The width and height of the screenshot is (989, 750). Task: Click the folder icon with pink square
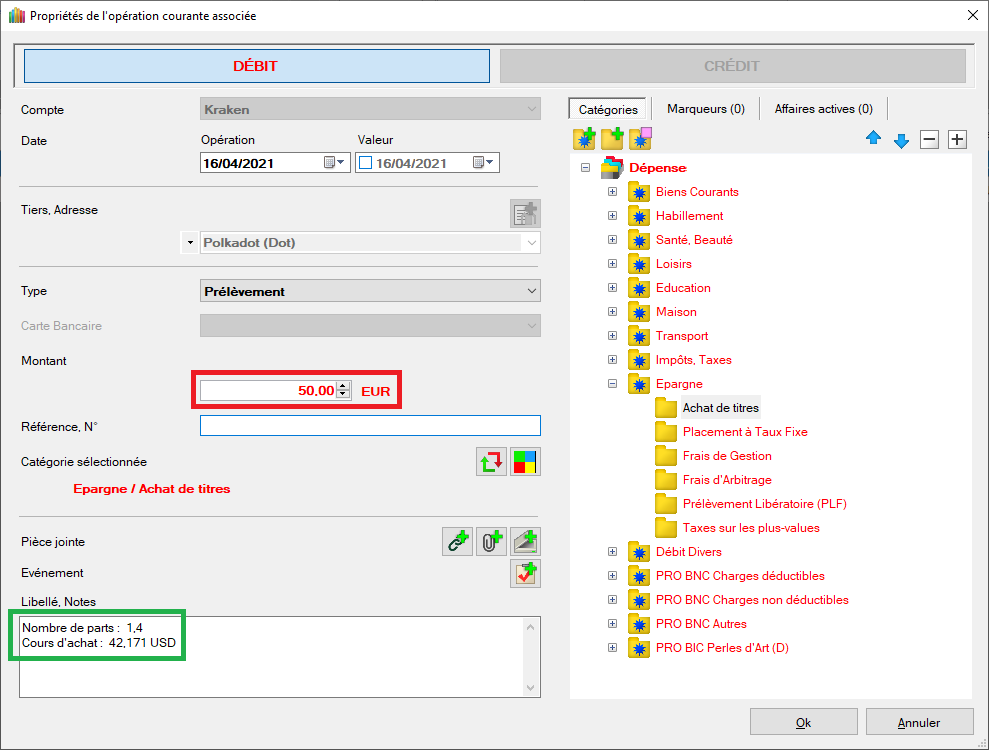(x=640, y=139)
